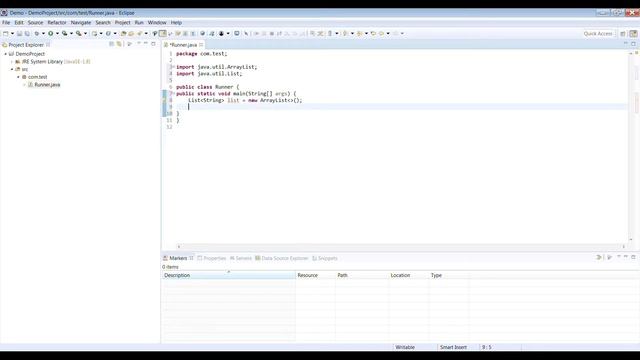Open the Navigate menu
640x360 pixels.
tap(81, 22)
